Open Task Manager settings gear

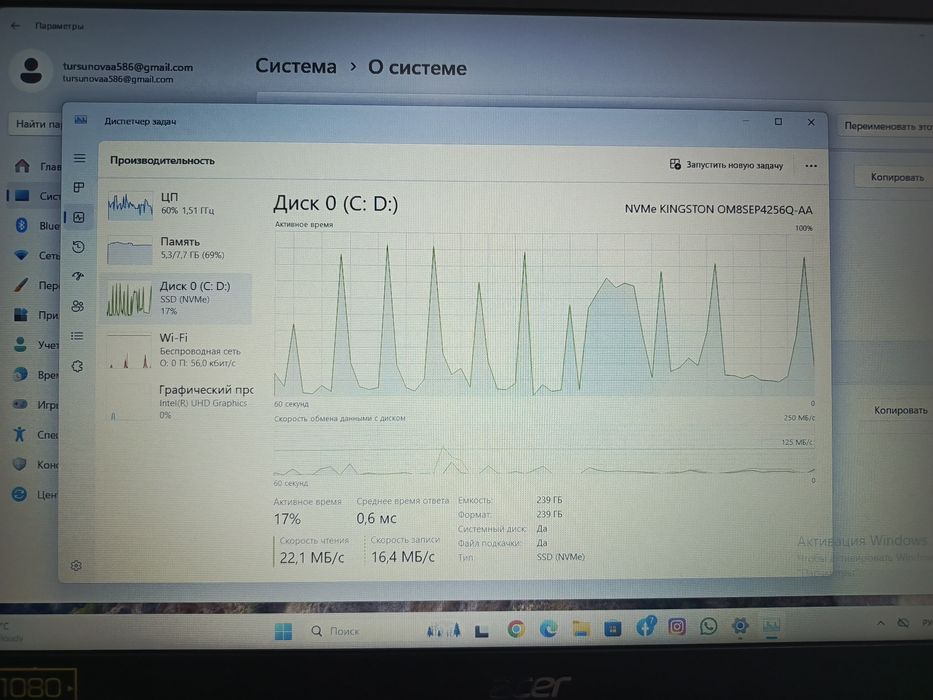(x=76, y=565)
